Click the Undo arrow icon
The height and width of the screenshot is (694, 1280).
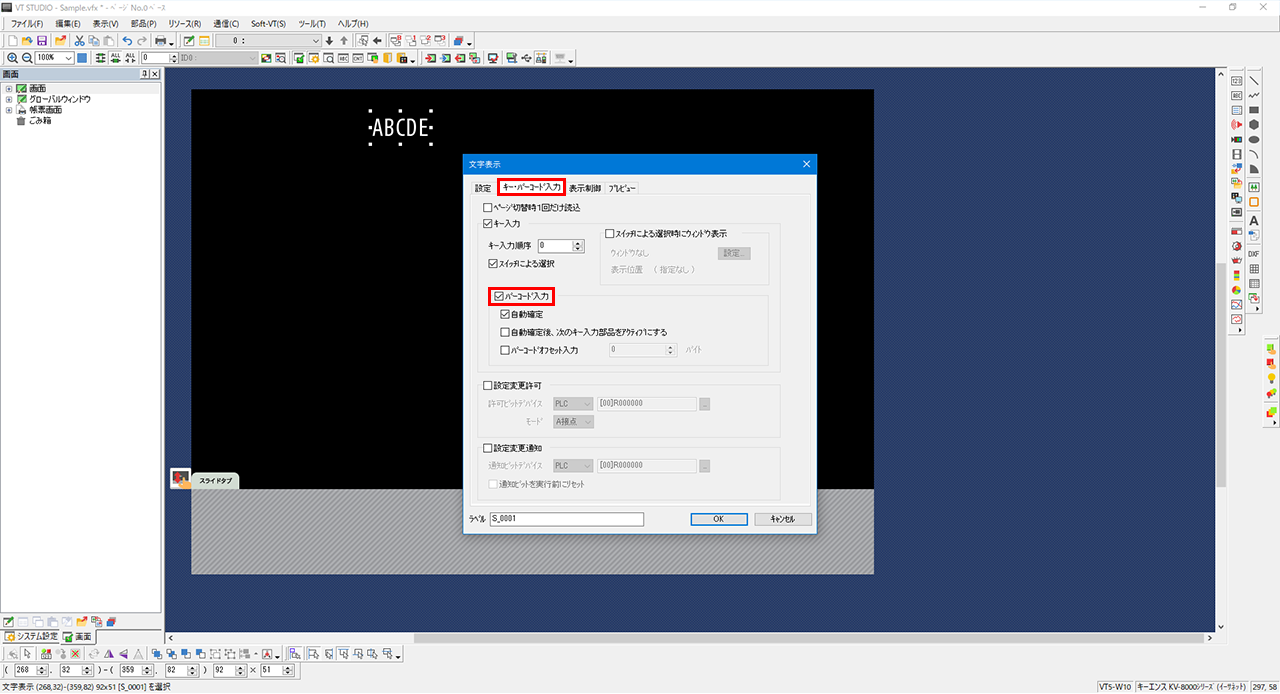click(127, 41)
